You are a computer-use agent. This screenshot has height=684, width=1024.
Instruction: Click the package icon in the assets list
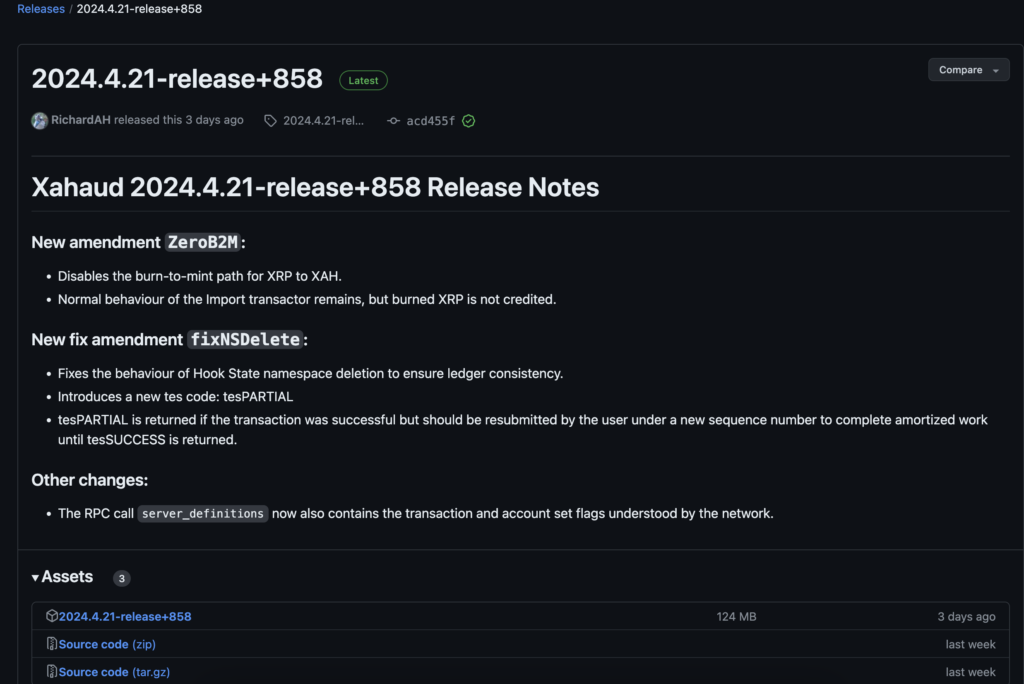pyautogui.click(x=52, y=617)
